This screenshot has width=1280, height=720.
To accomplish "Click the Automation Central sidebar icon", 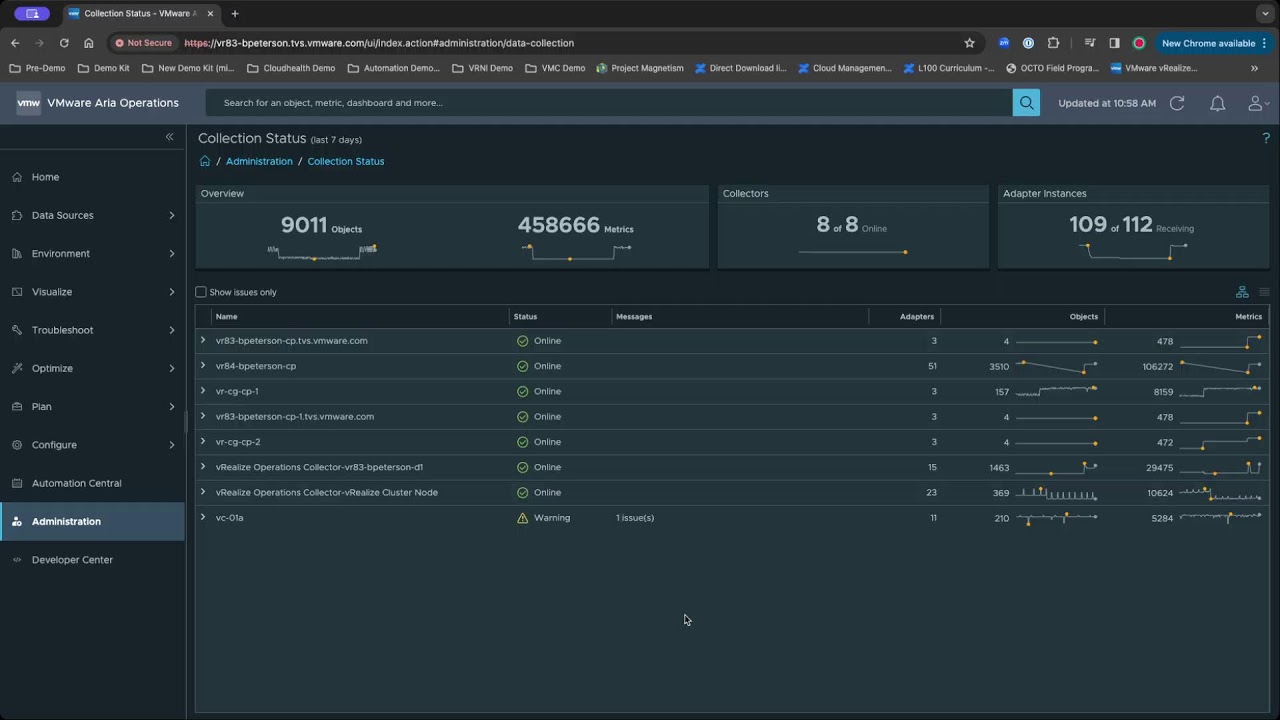I will tap(17, 483).
